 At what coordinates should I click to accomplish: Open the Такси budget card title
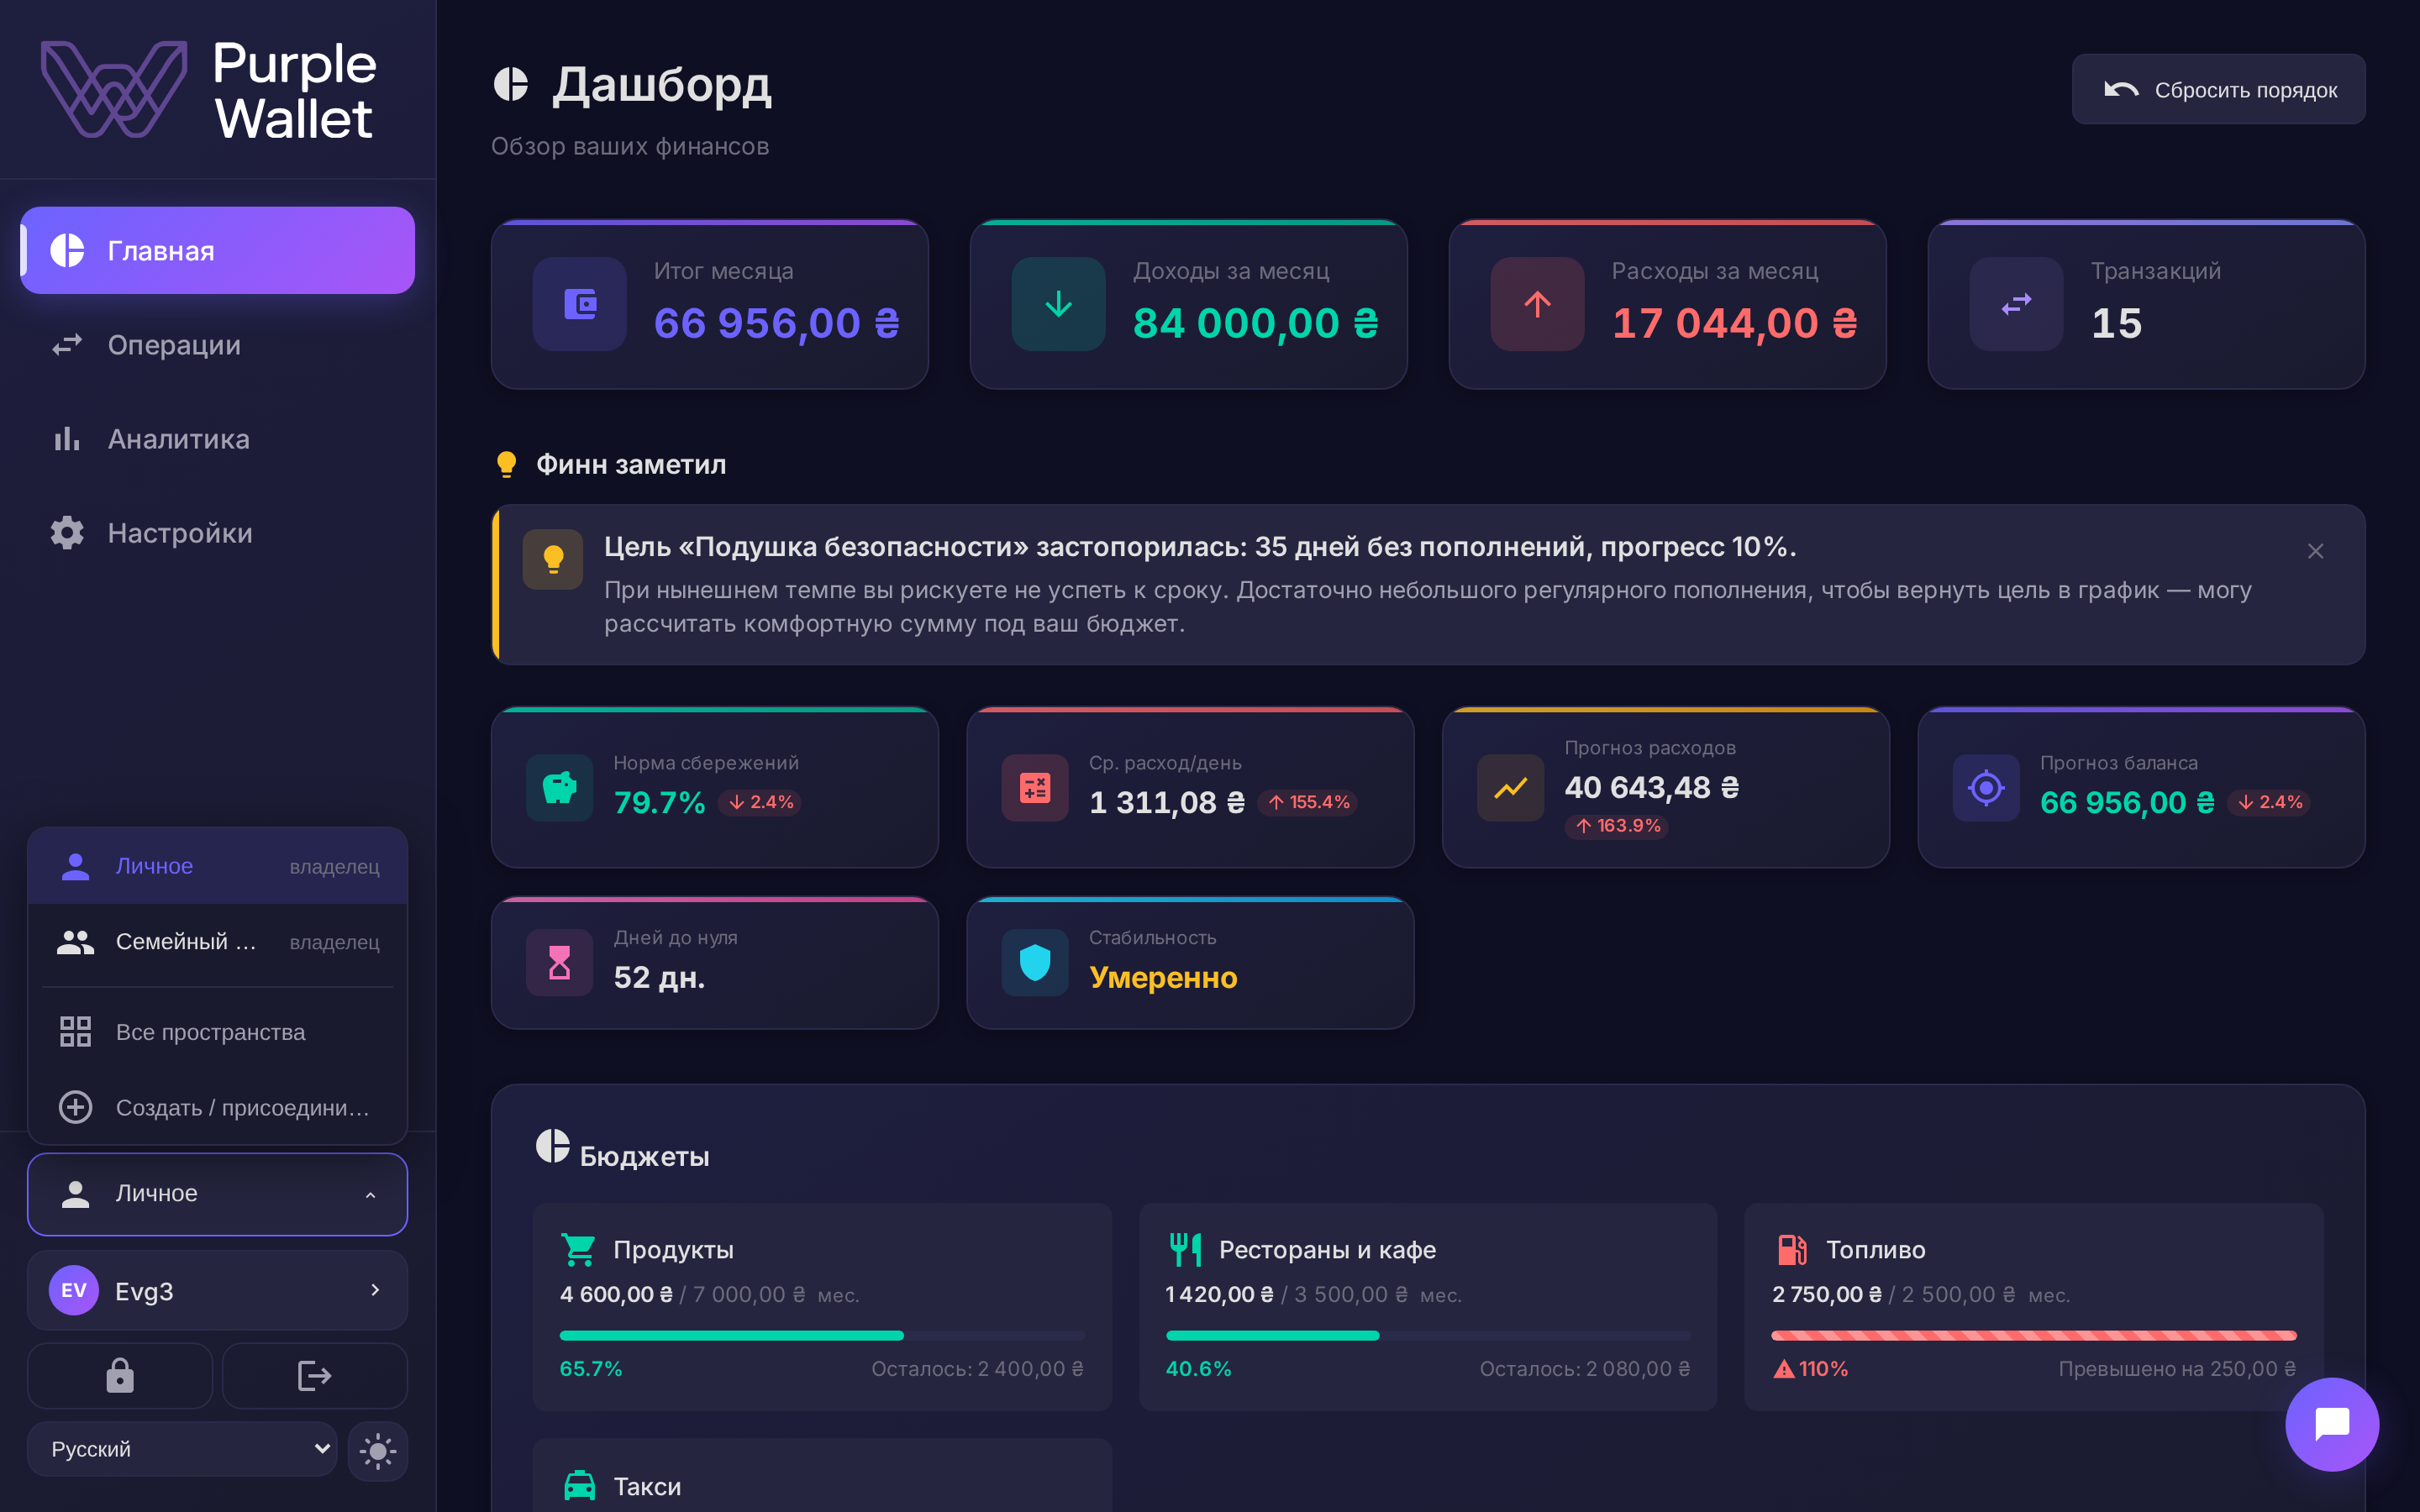tap(647, 1487)
